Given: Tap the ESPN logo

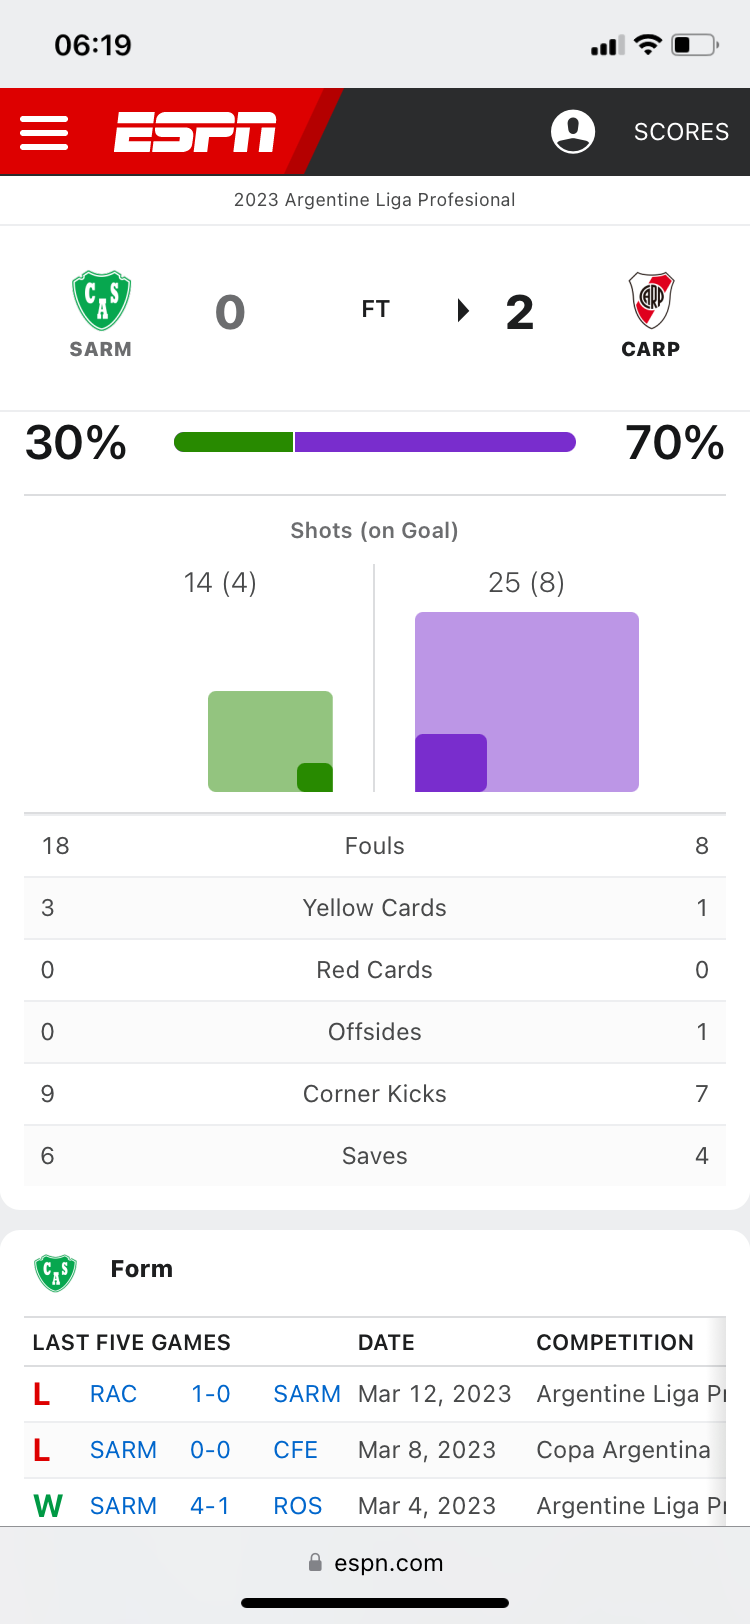Looking at the screenshot, I should [195, 132].
